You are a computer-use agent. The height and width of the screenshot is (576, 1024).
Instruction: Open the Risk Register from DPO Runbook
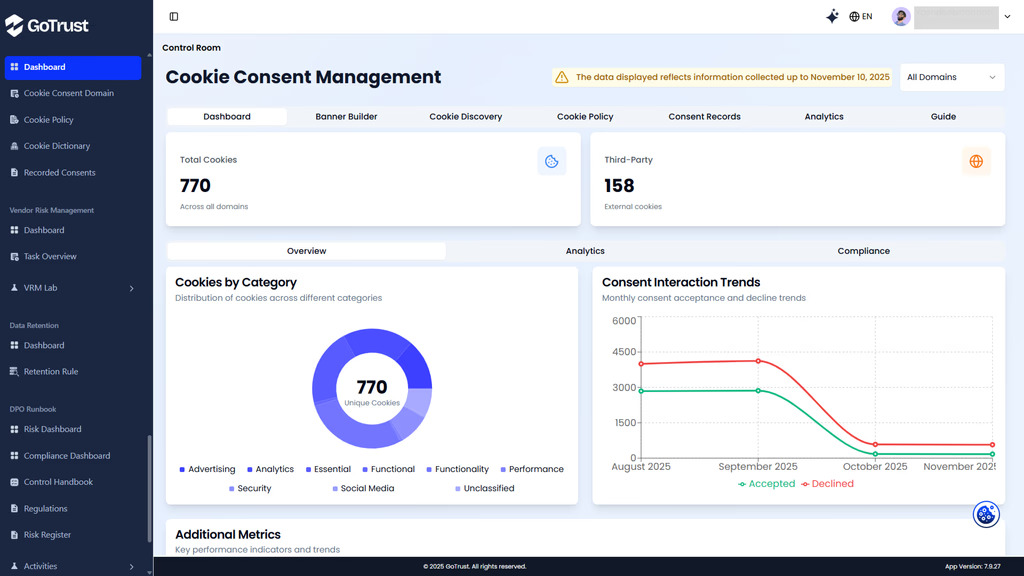[x=45, y=534]
